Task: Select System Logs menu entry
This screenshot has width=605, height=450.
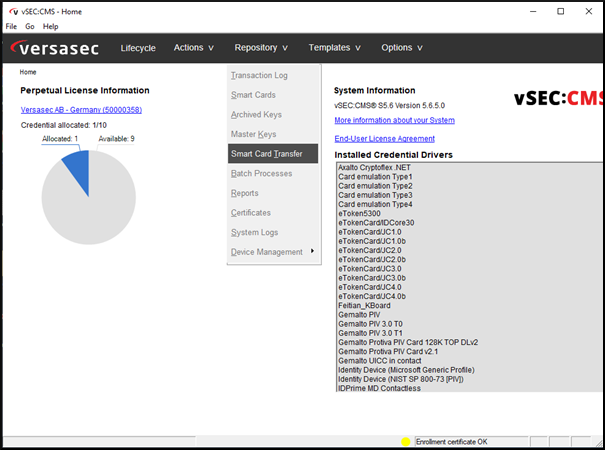Action: tap(273, 232)
